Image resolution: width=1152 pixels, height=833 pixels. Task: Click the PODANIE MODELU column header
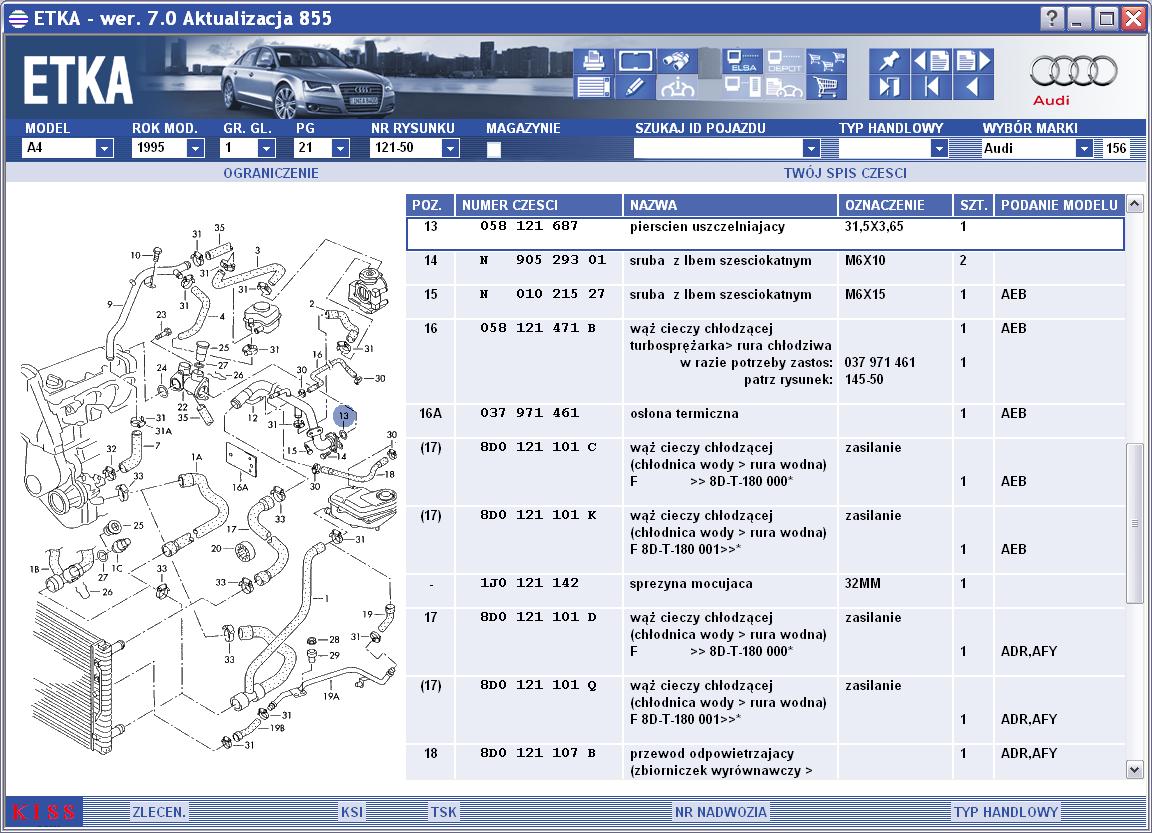pyautogui.click(x=1059, y=205)
